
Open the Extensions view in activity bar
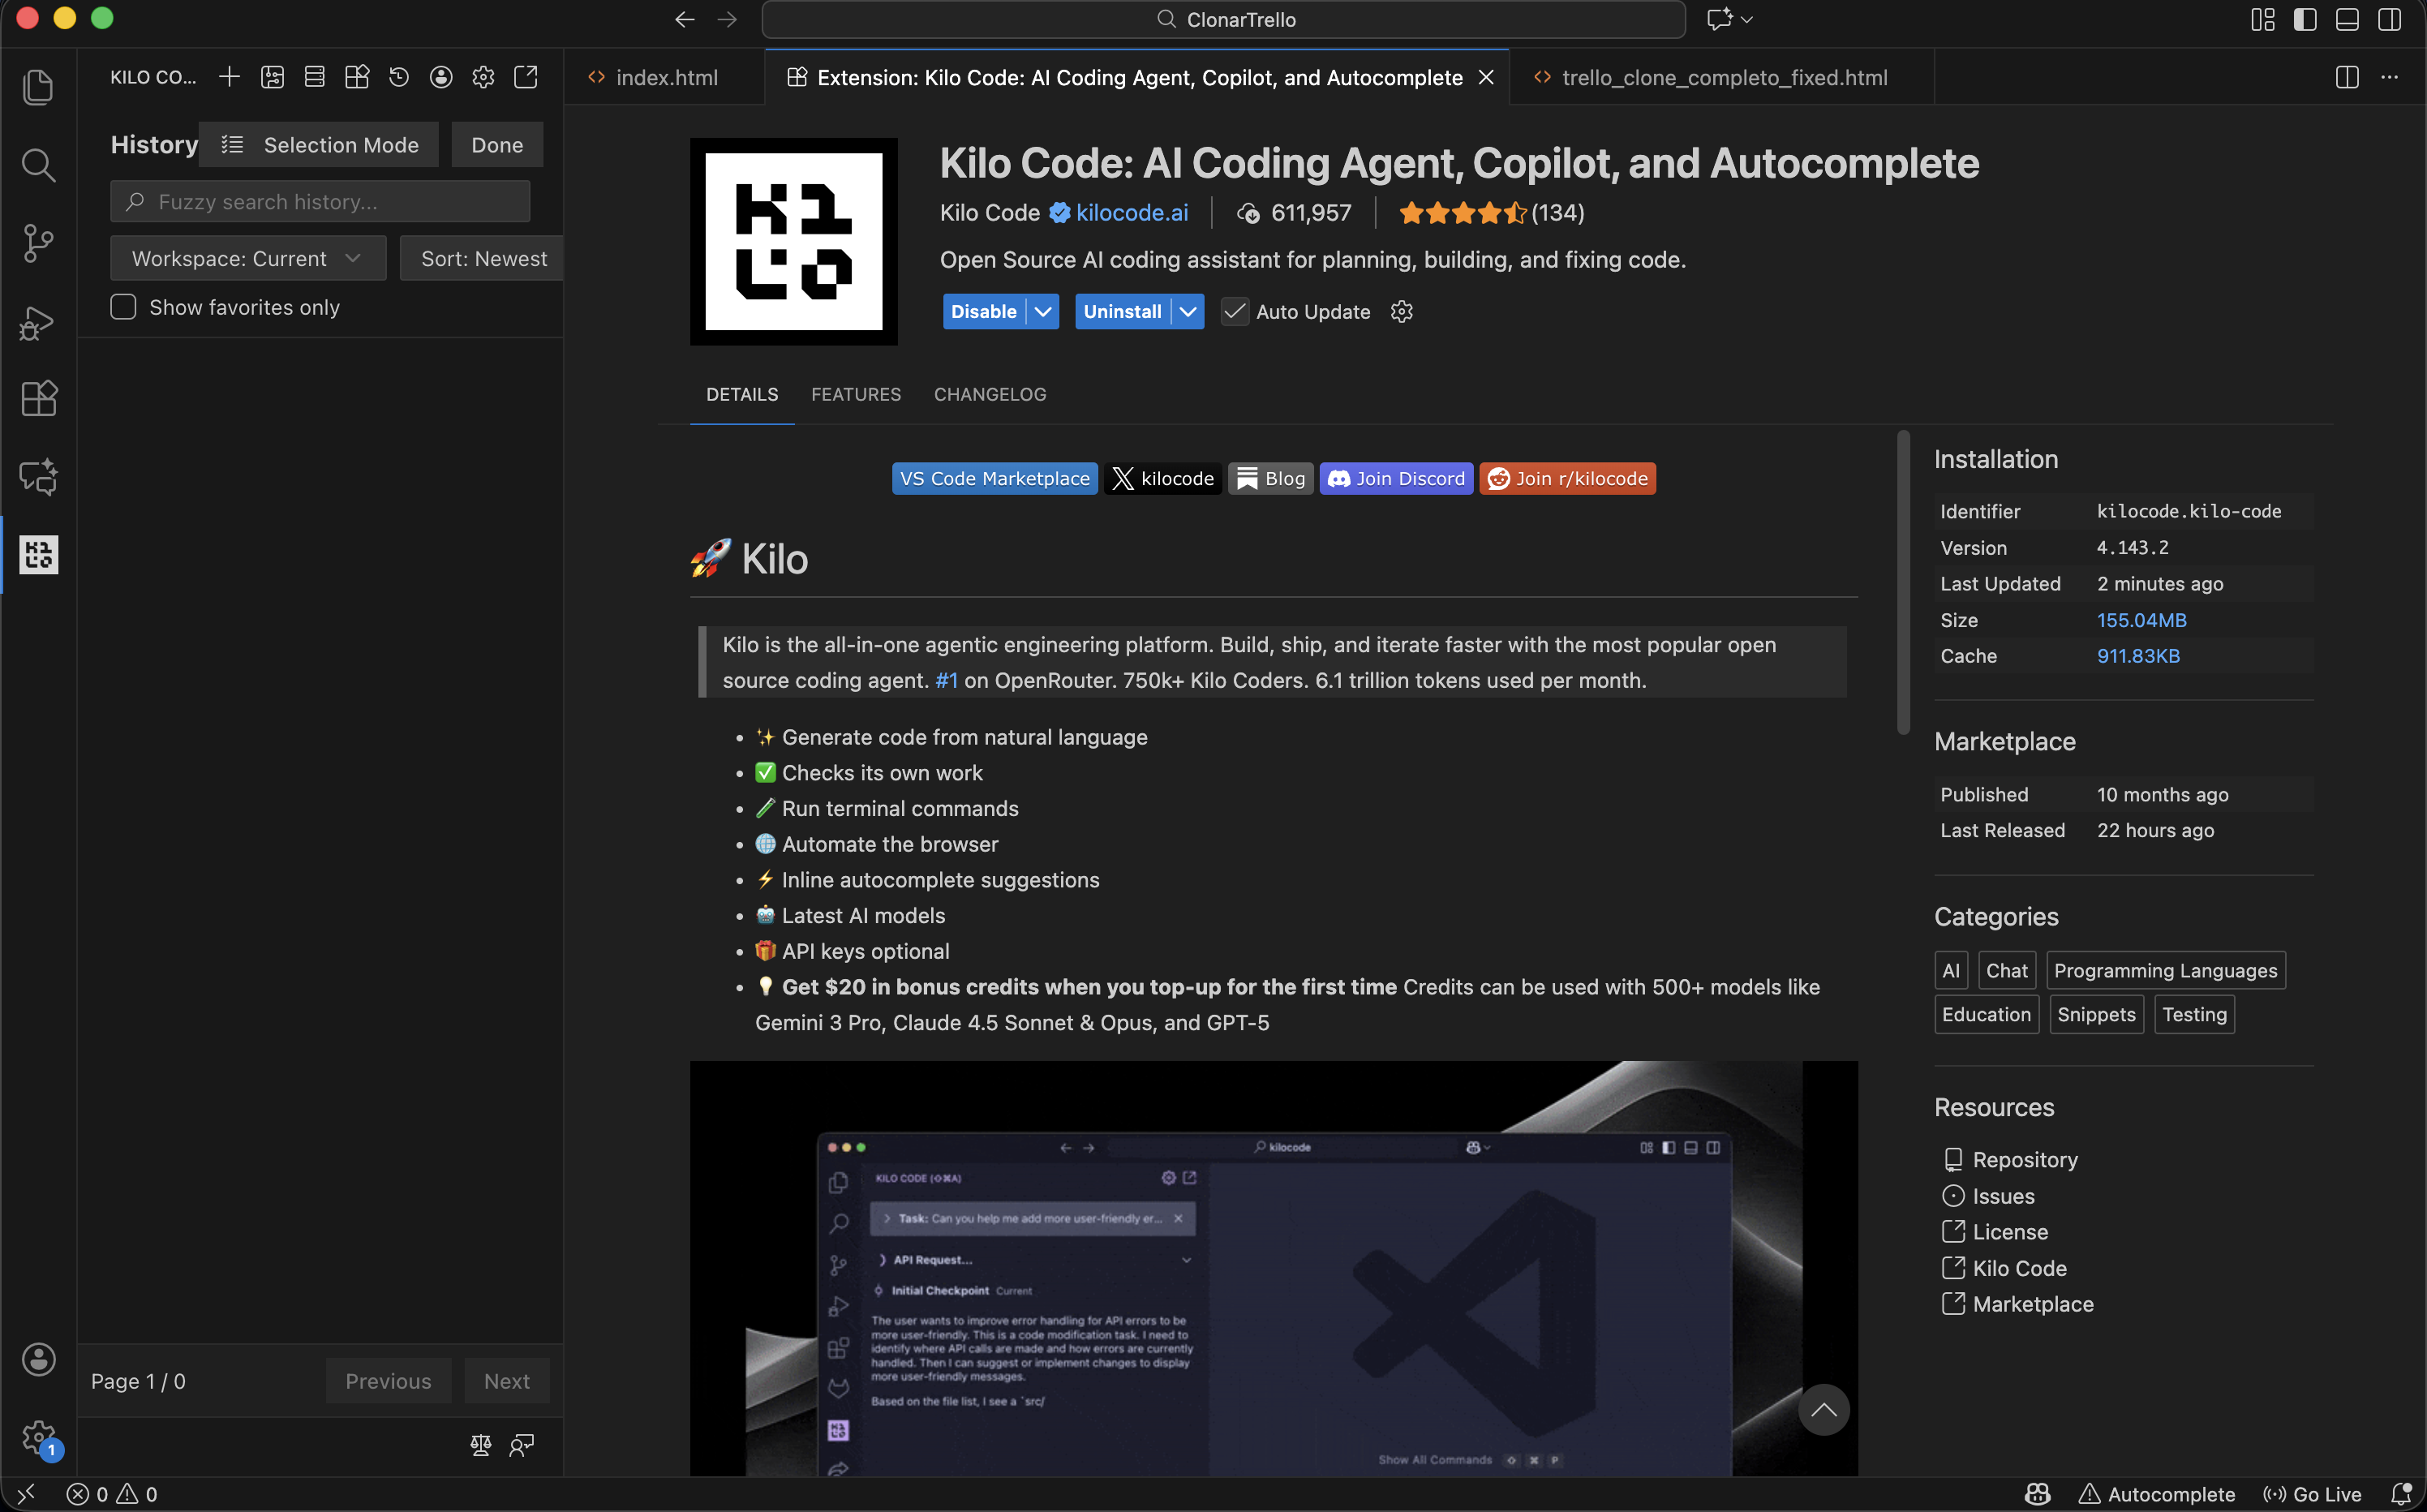pyautogui.click(x=38, y=399)
